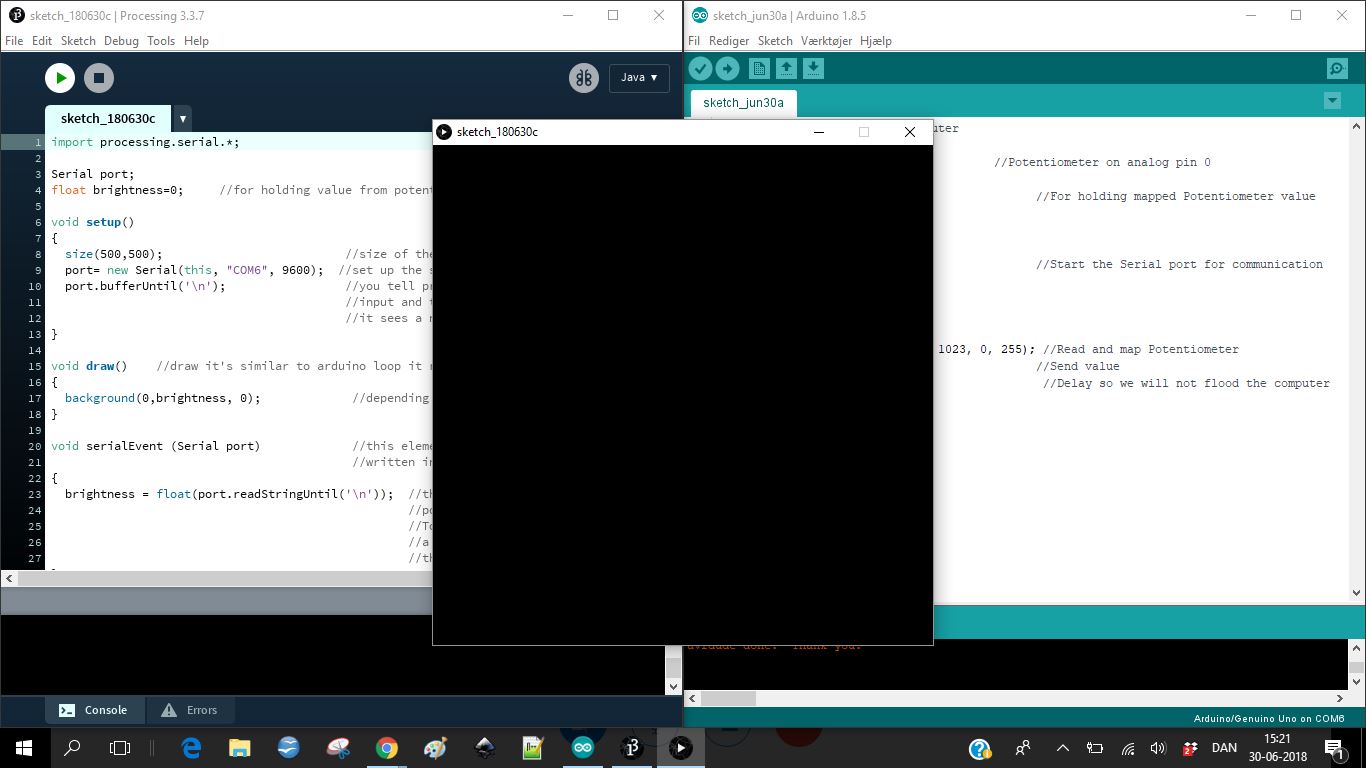This screenshot has width=1366, height=768.
Task: Select the sketch_jun30a tab in Arduino
Action: click(743, 102)
